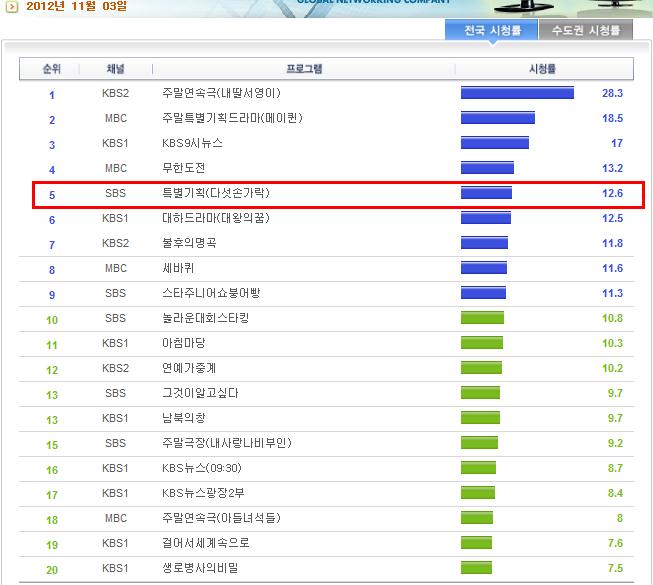Select the 놀라운대회스타킹 program name
The image size is (653, 585).
pyautogui.click(x=205, y=318)
